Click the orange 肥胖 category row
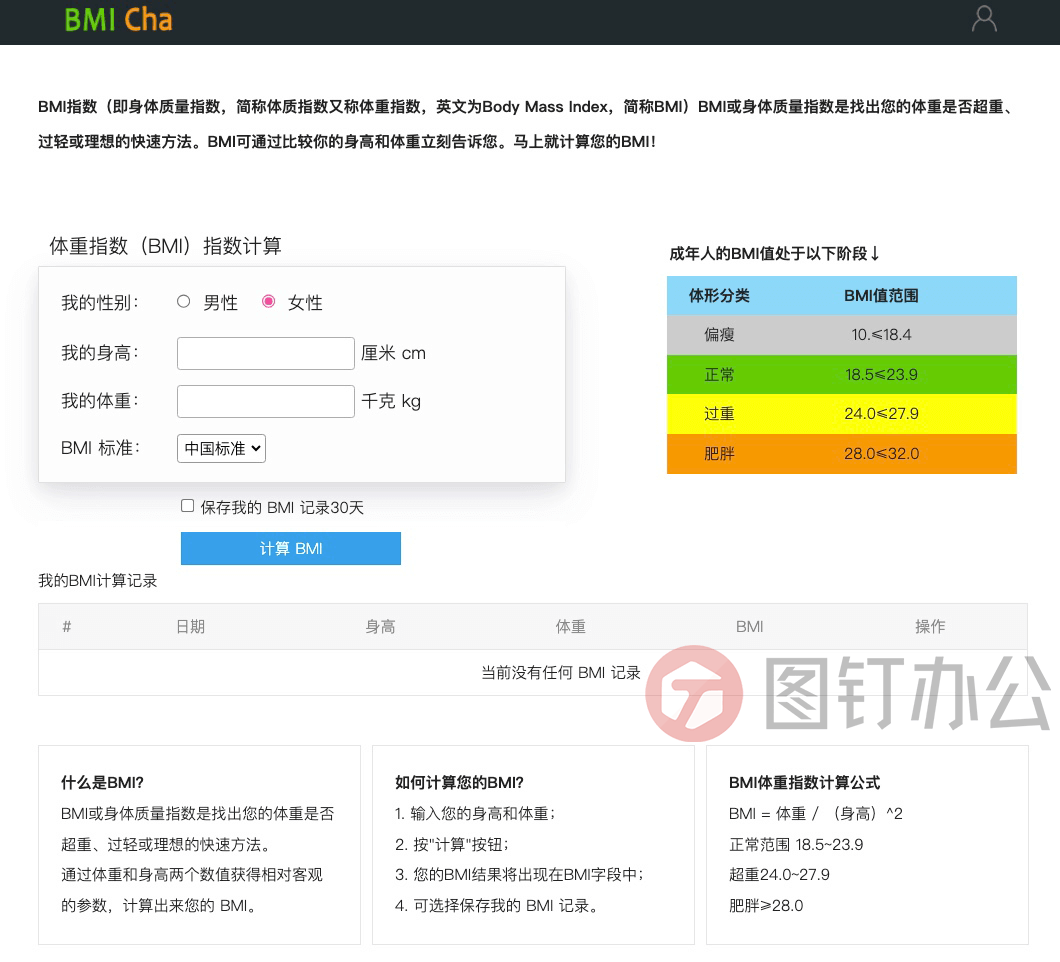Image resolution: width=1060 pixels, height=962 pixels. 842,454
